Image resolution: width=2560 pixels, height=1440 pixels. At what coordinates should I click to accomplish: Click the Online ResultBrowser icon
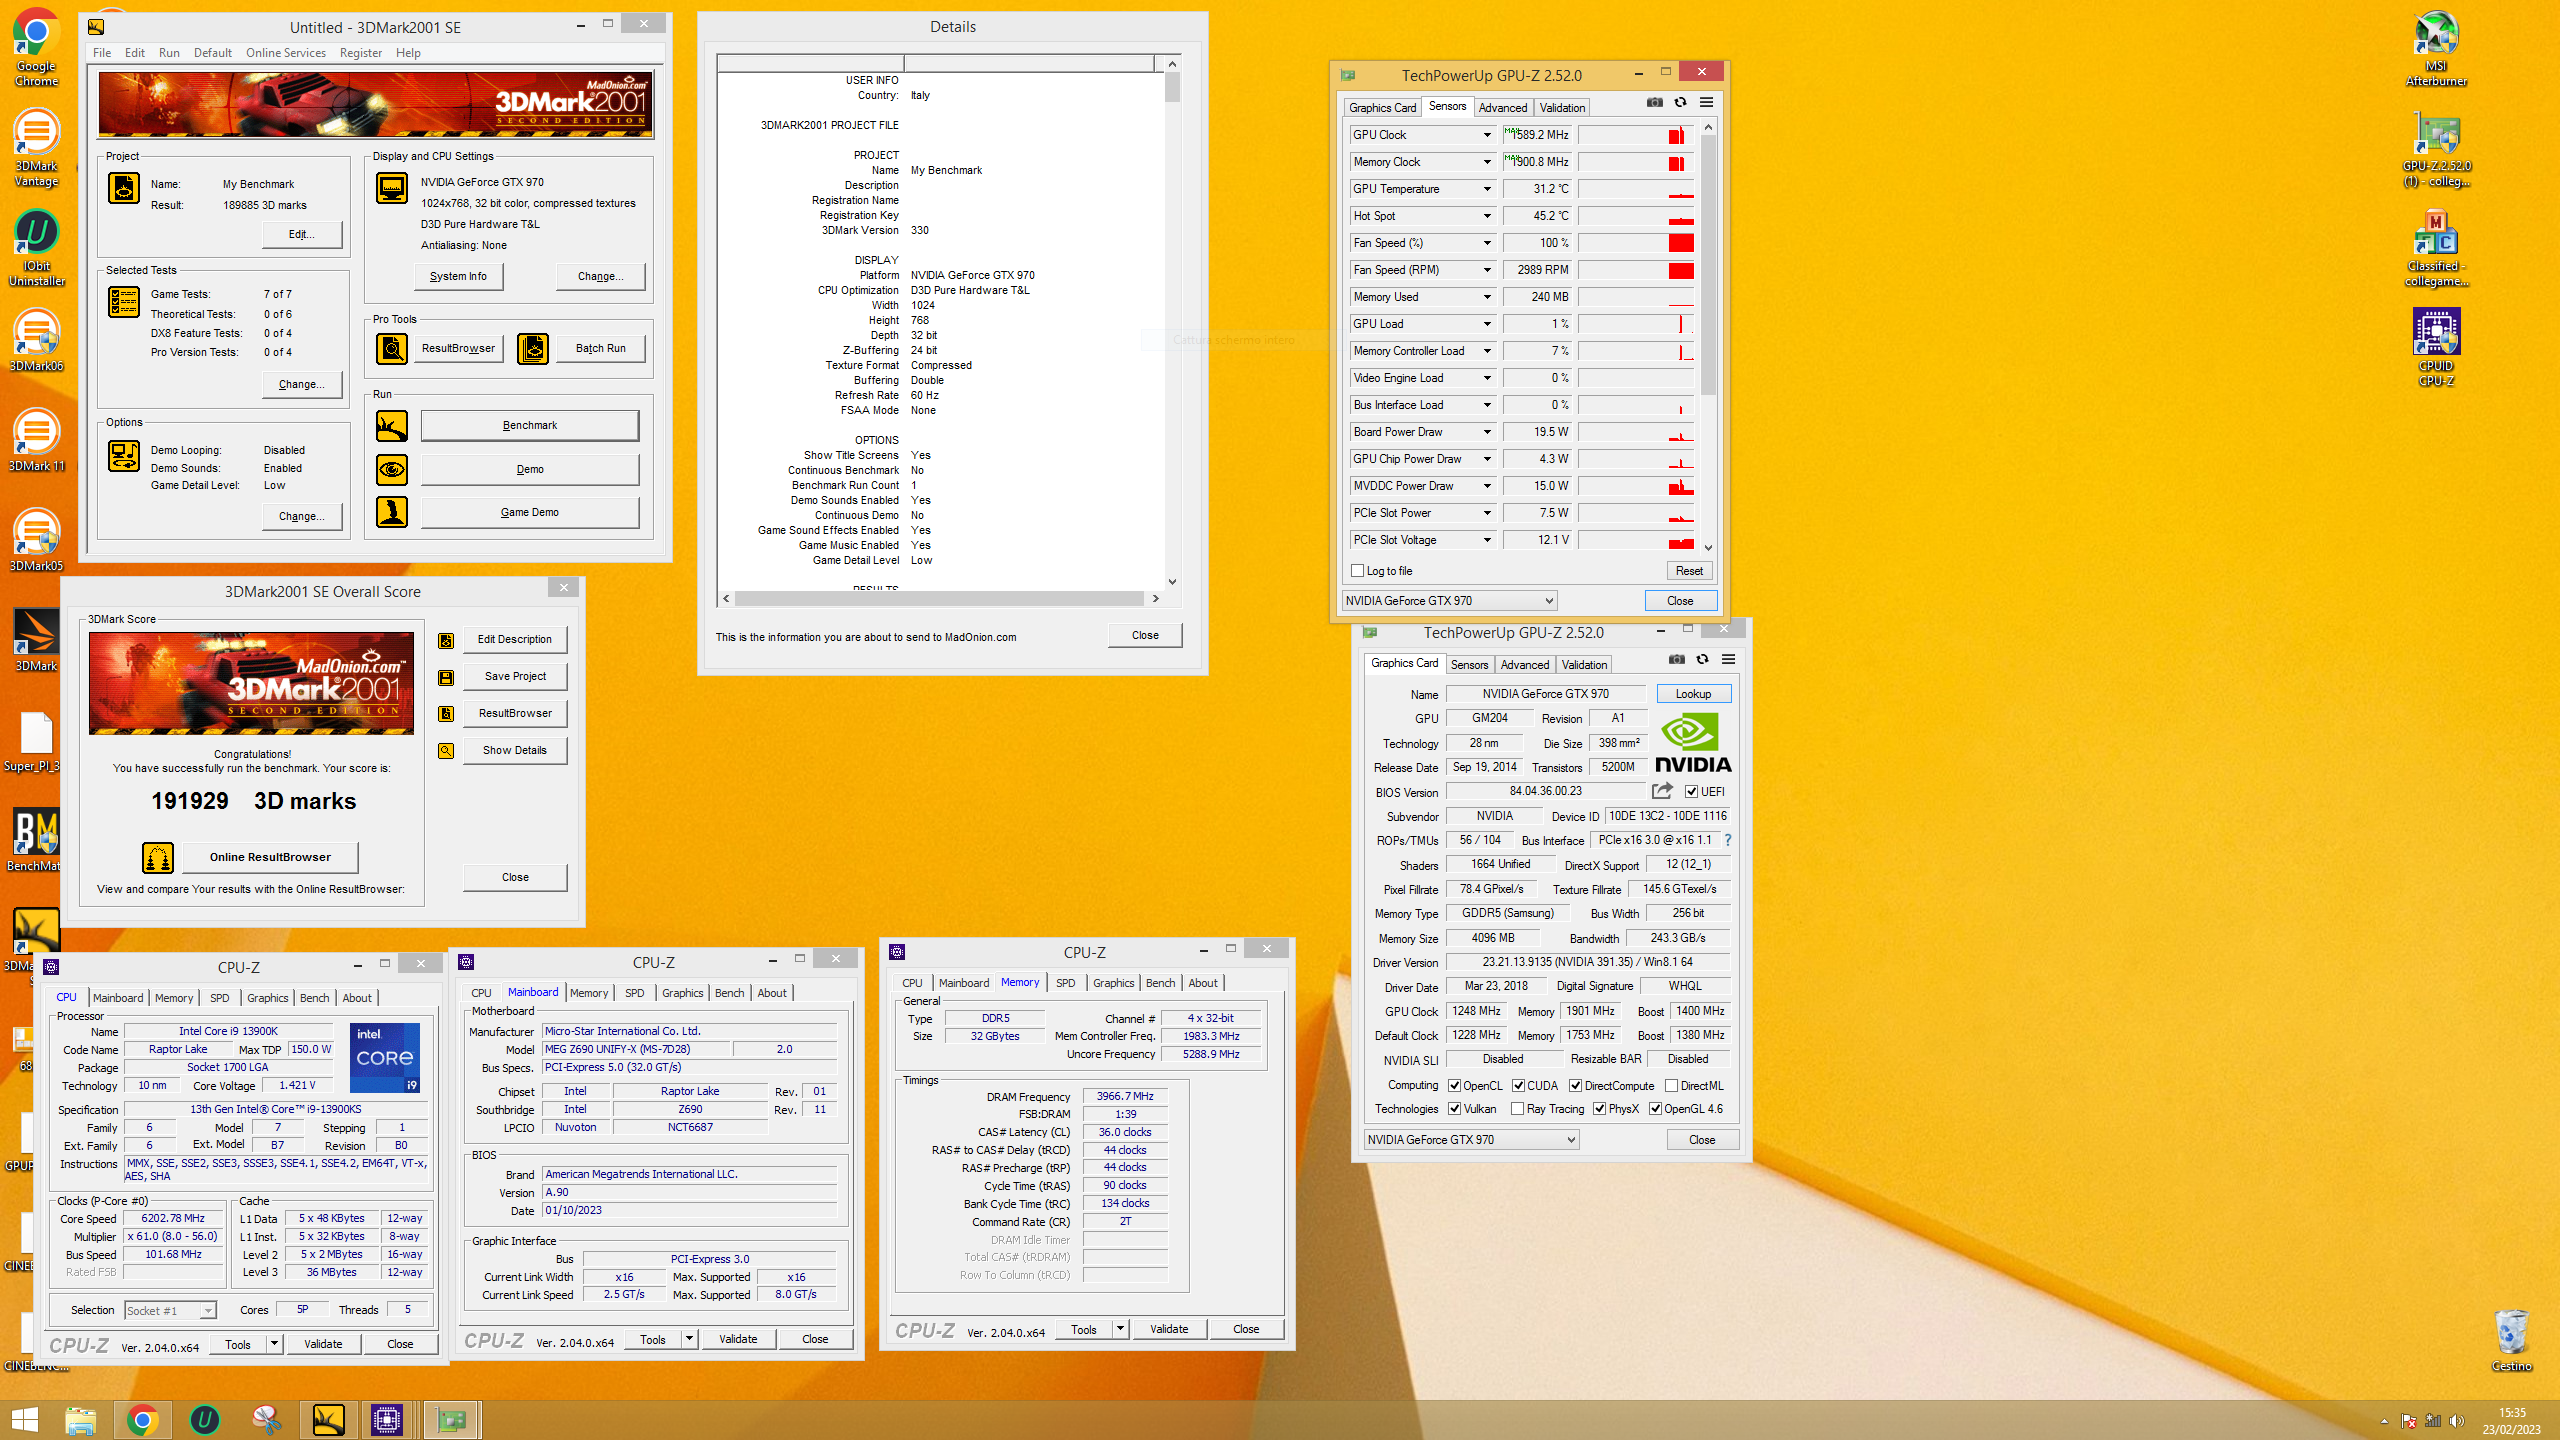(158, 857)
